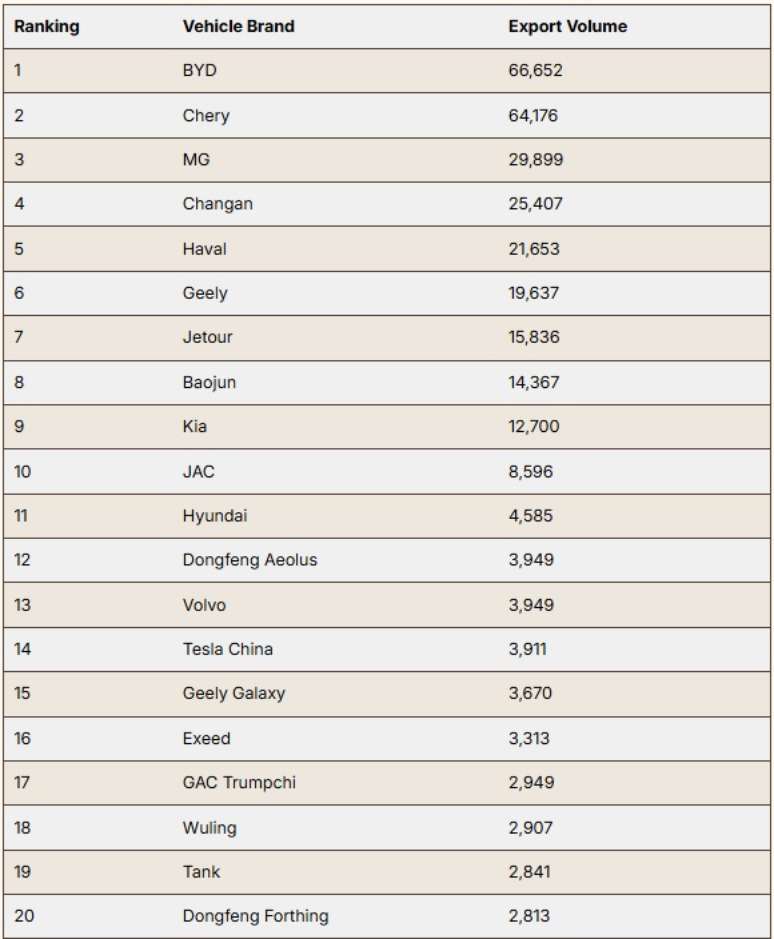Viewport: 774px width, 939px height.
Task: Click MG export volume 29,899
Action: 536,159
